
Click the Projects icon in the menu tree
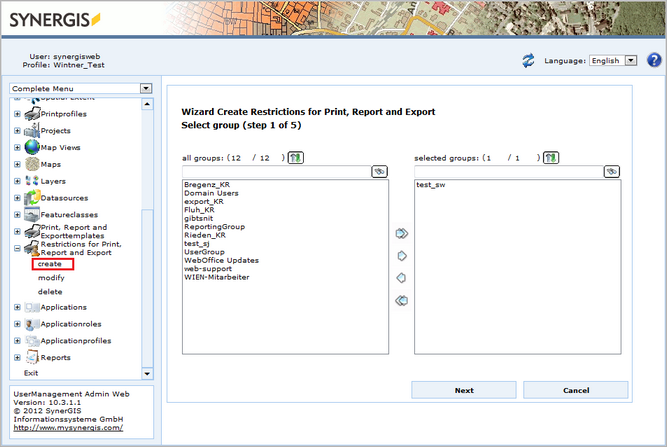pos(32,131)
